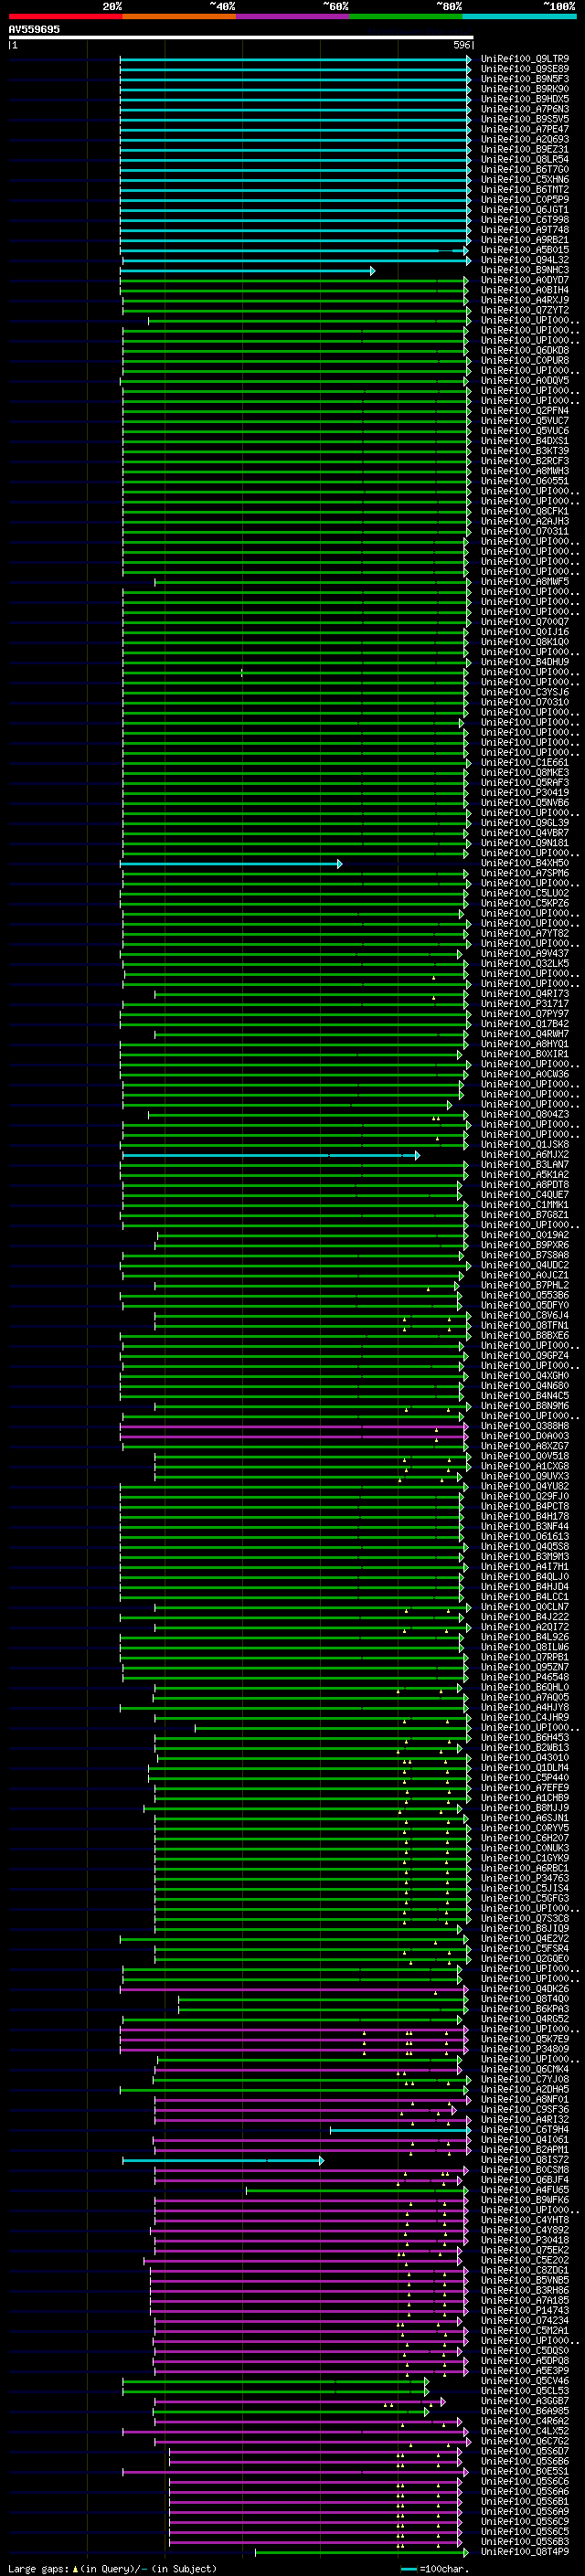The height and width of the screenshot is (2576, 585).
Task: Open hit UniRef100_A7P6N3
Action: click(524, 109)
